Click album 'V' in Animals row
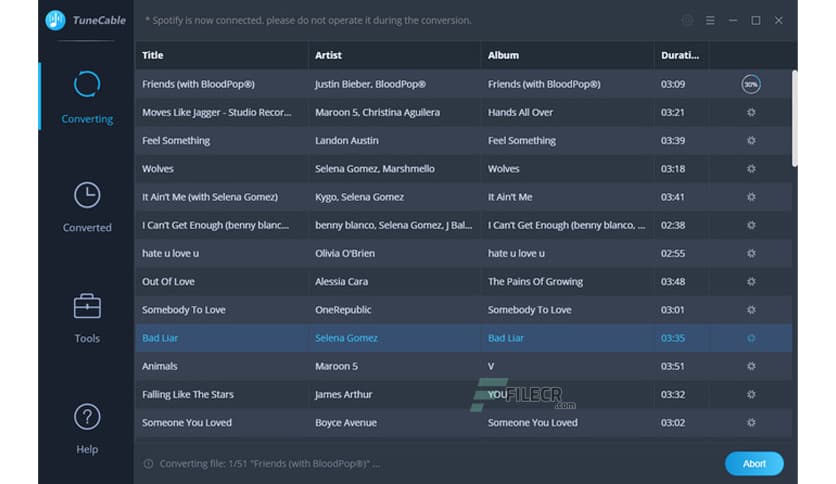Image resolution: width=836 pixels, height=484 pixels. pyautogui.click(x=491, y=367)
